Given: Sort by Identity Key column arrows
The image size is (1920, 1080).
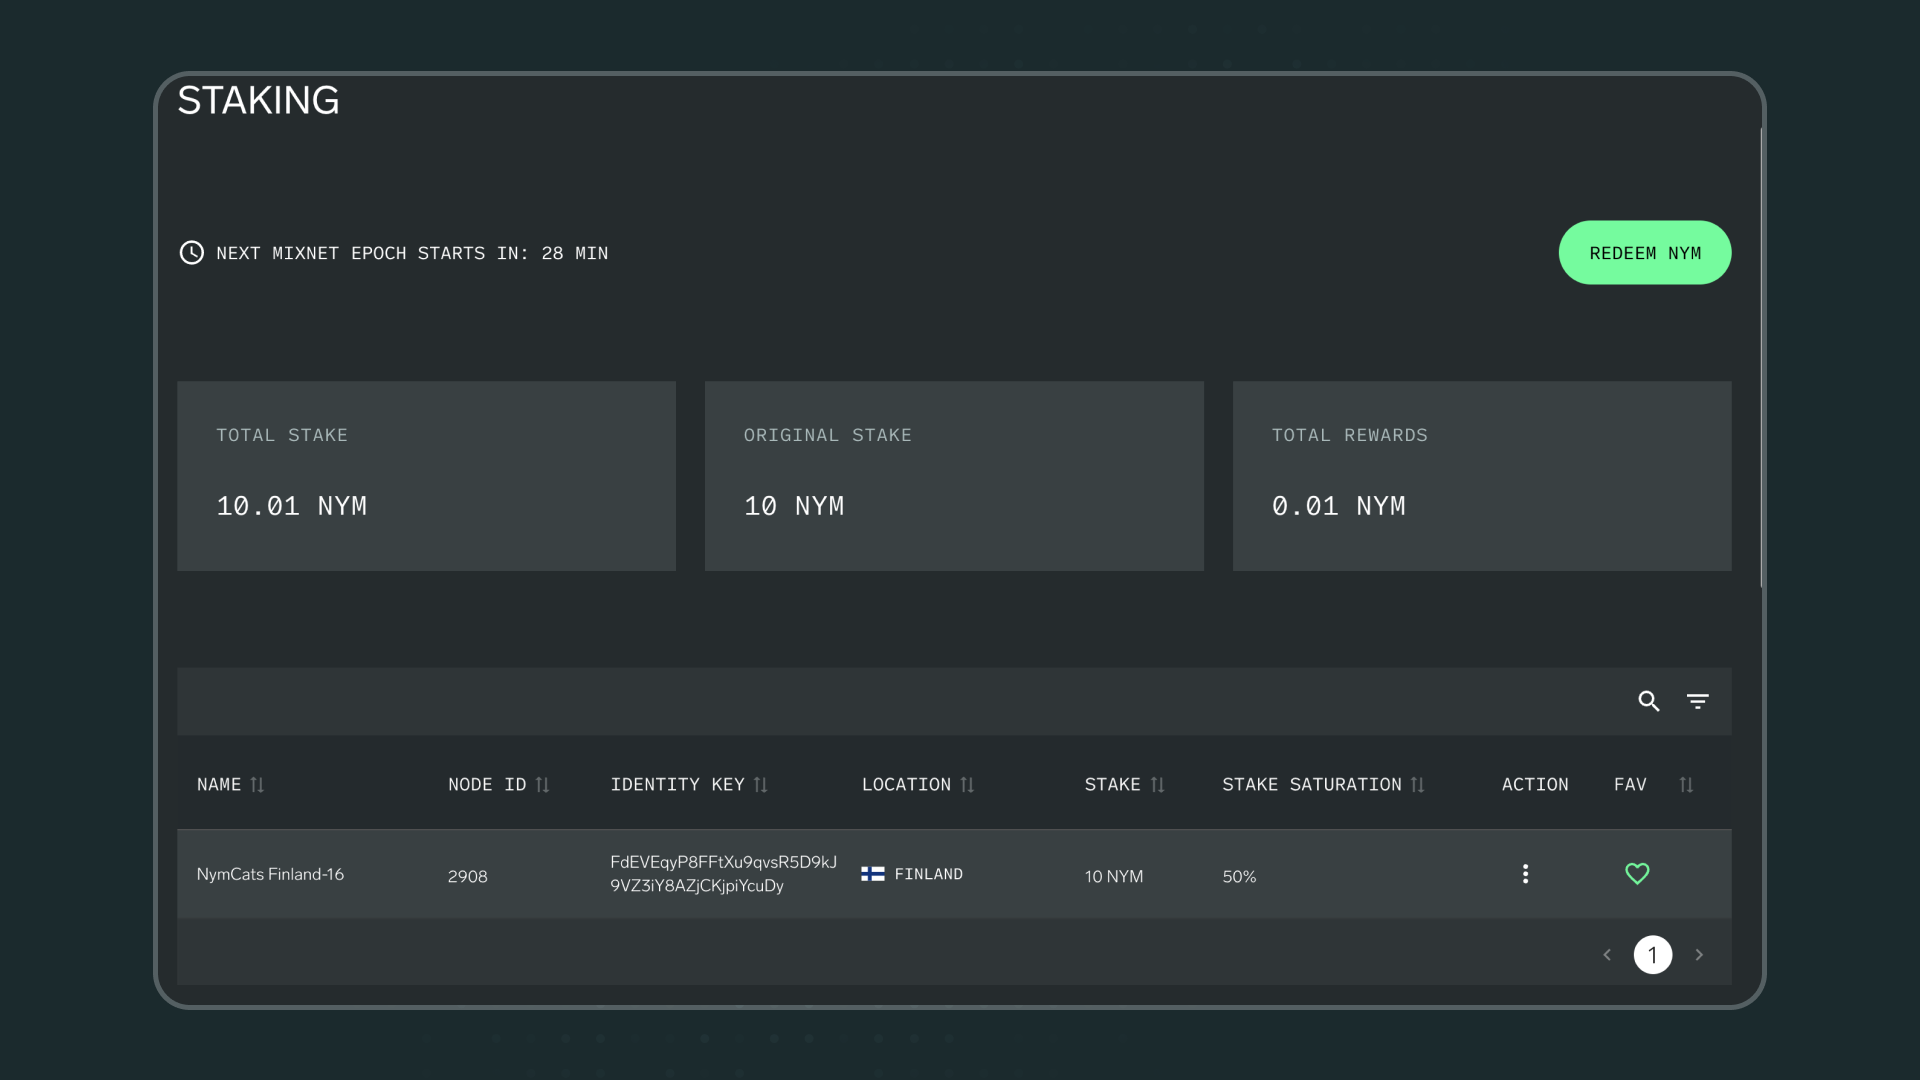Looking at the screenshot, I should coord(760,785).
